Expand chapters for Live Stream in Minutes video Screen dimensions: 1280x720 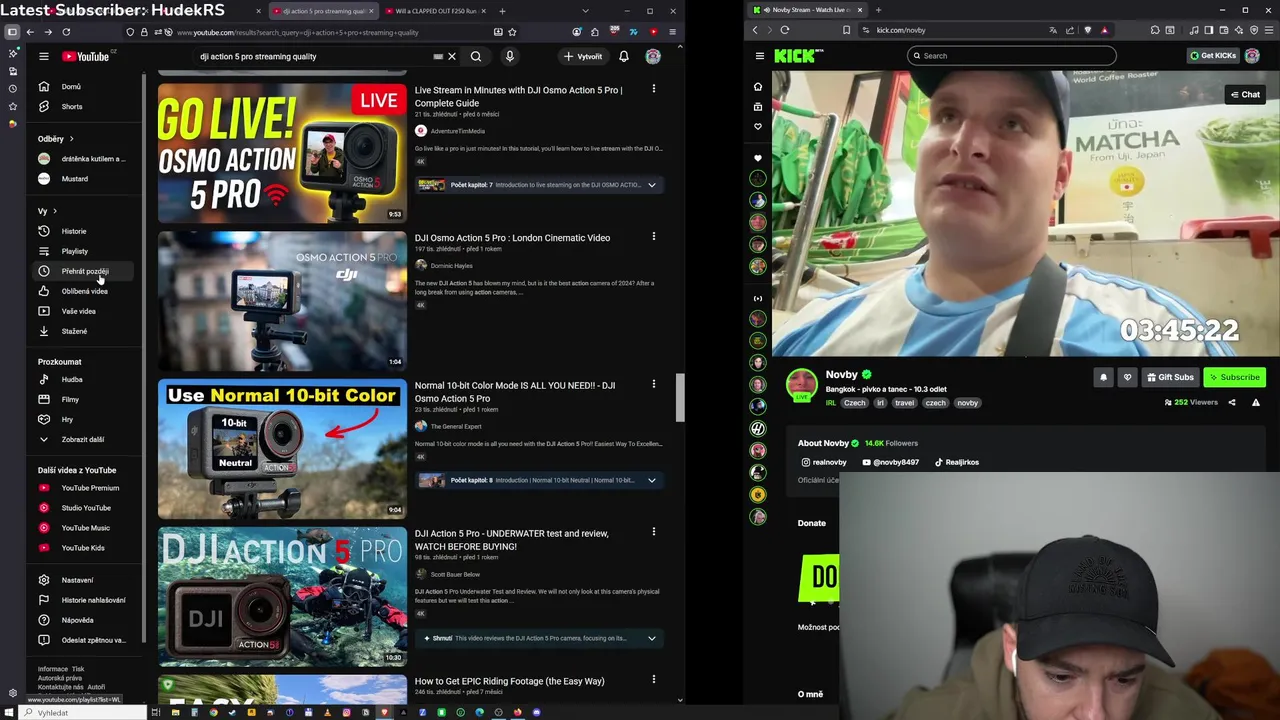coord(652,185)
